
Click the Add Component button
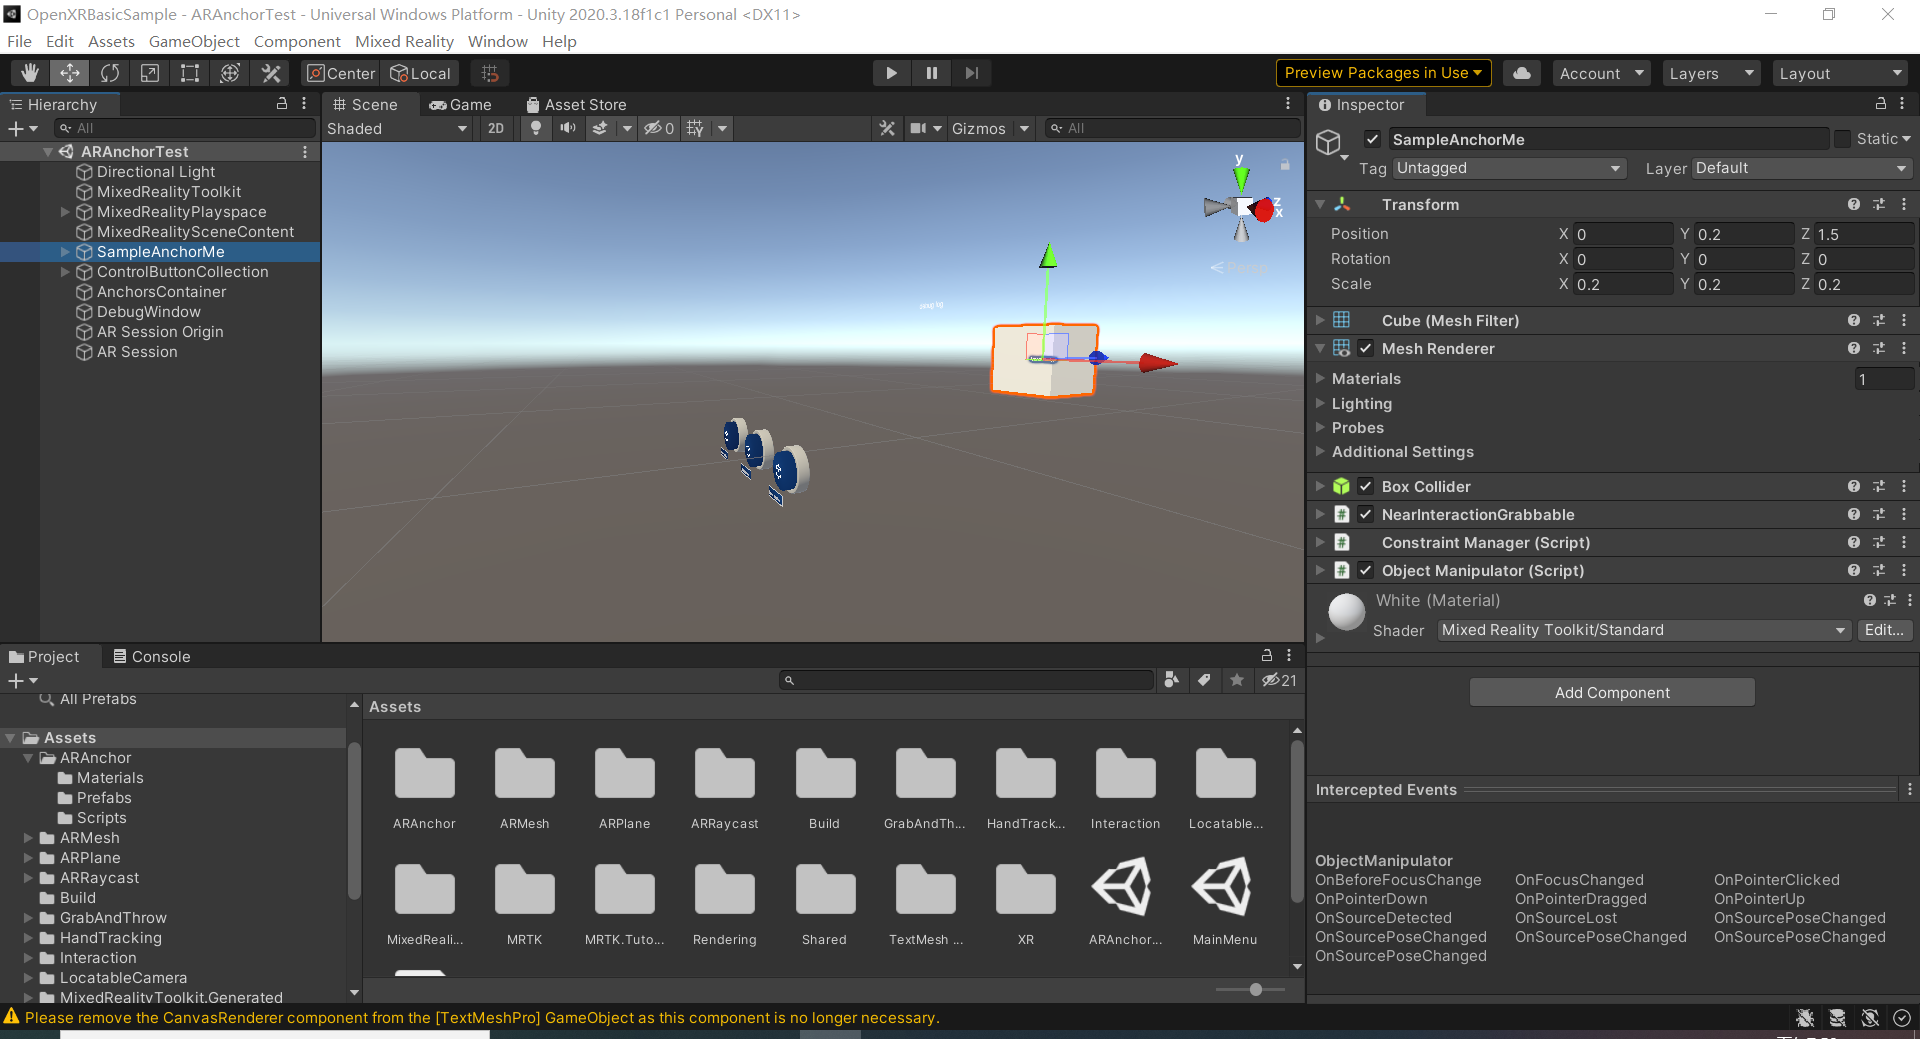click(x=1612, y=692)
